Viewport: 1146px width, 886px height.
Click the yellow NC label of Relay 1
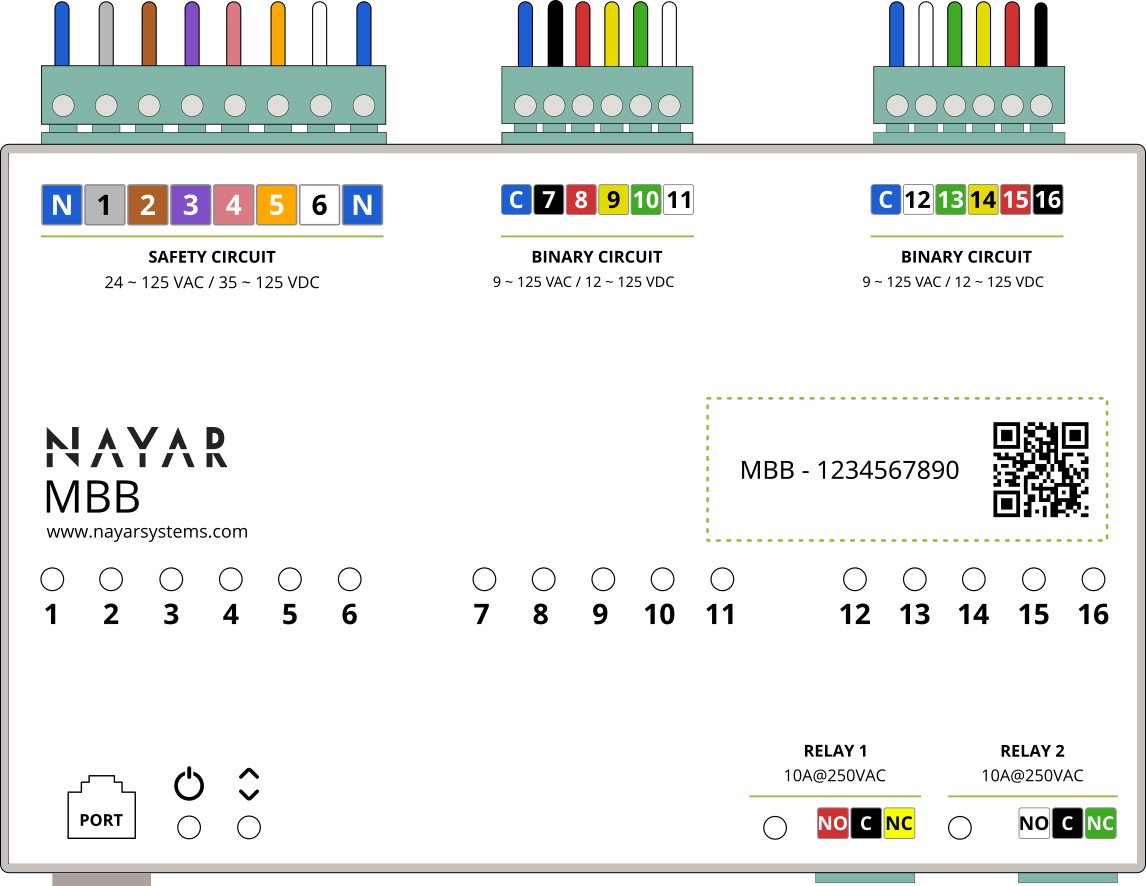tap(899, 823)
